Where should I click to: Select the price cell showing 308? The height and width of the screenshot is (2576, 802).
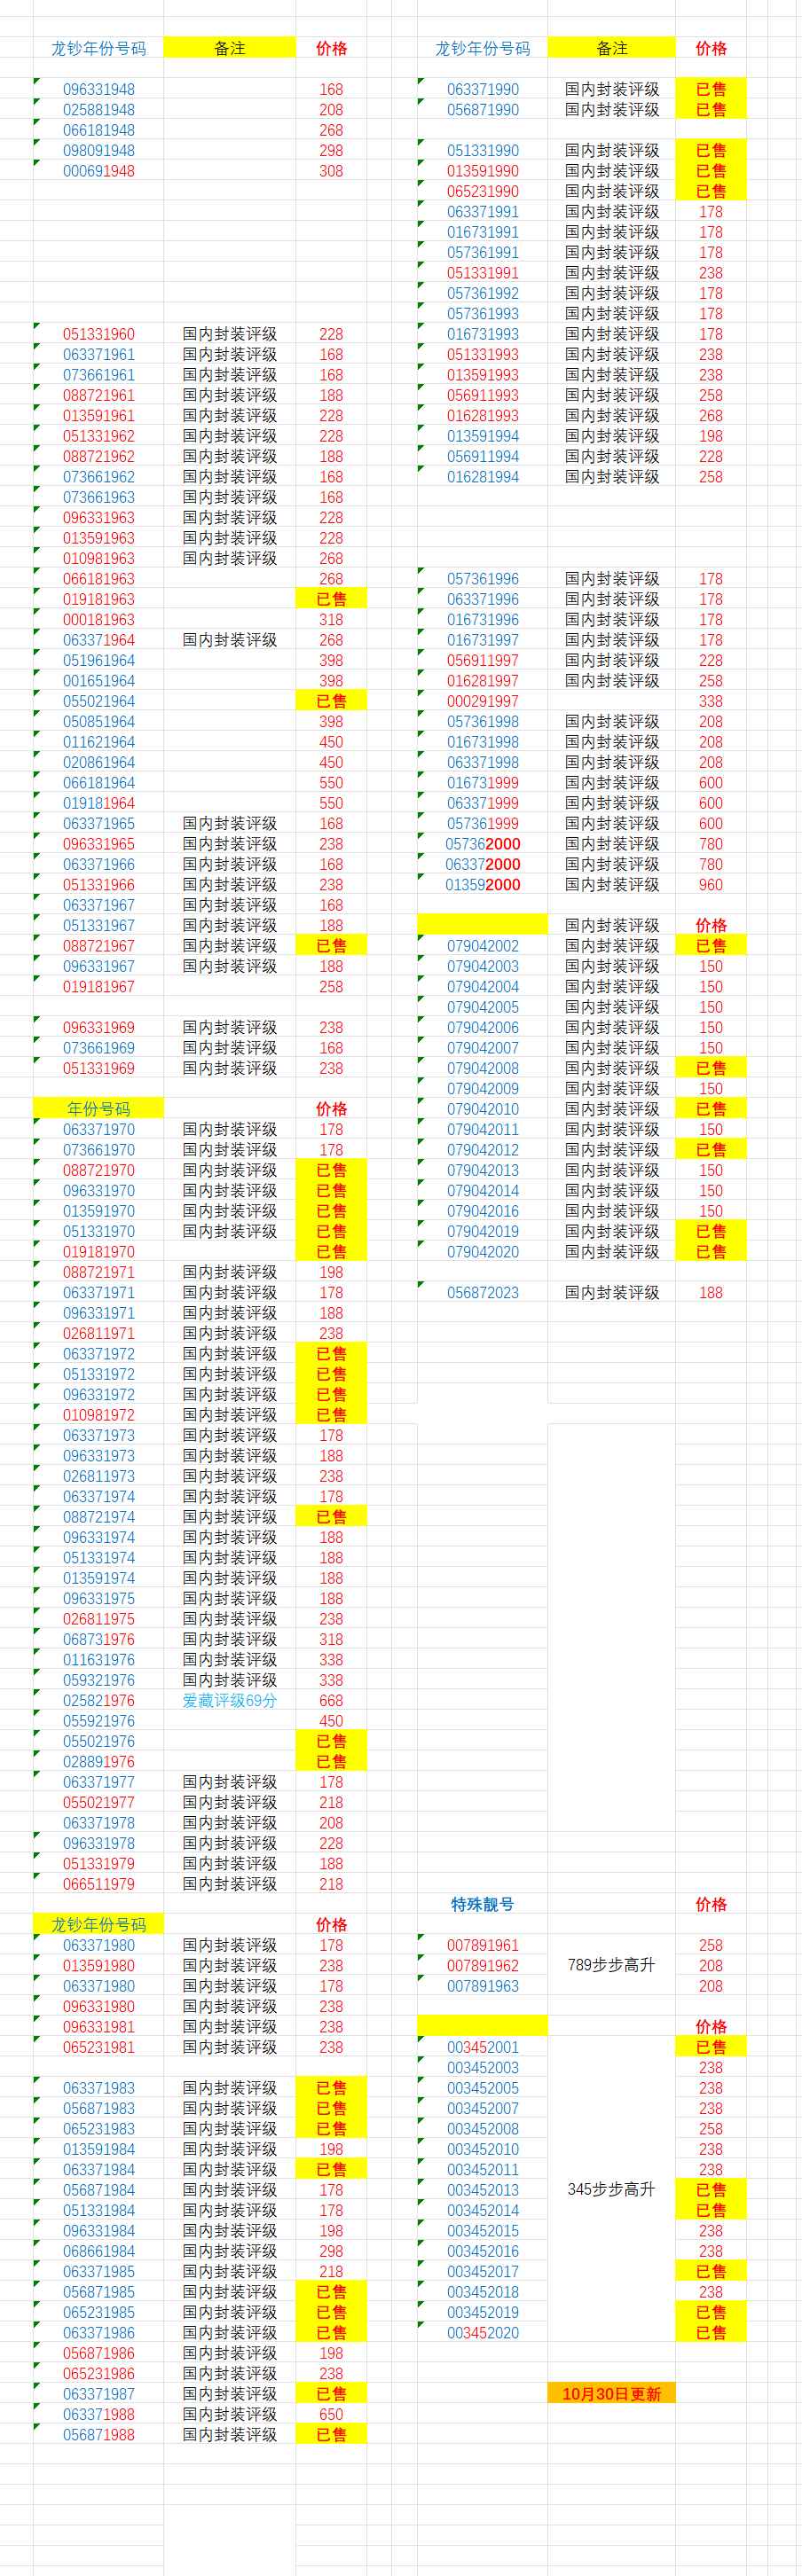click(x=331, y=171)
